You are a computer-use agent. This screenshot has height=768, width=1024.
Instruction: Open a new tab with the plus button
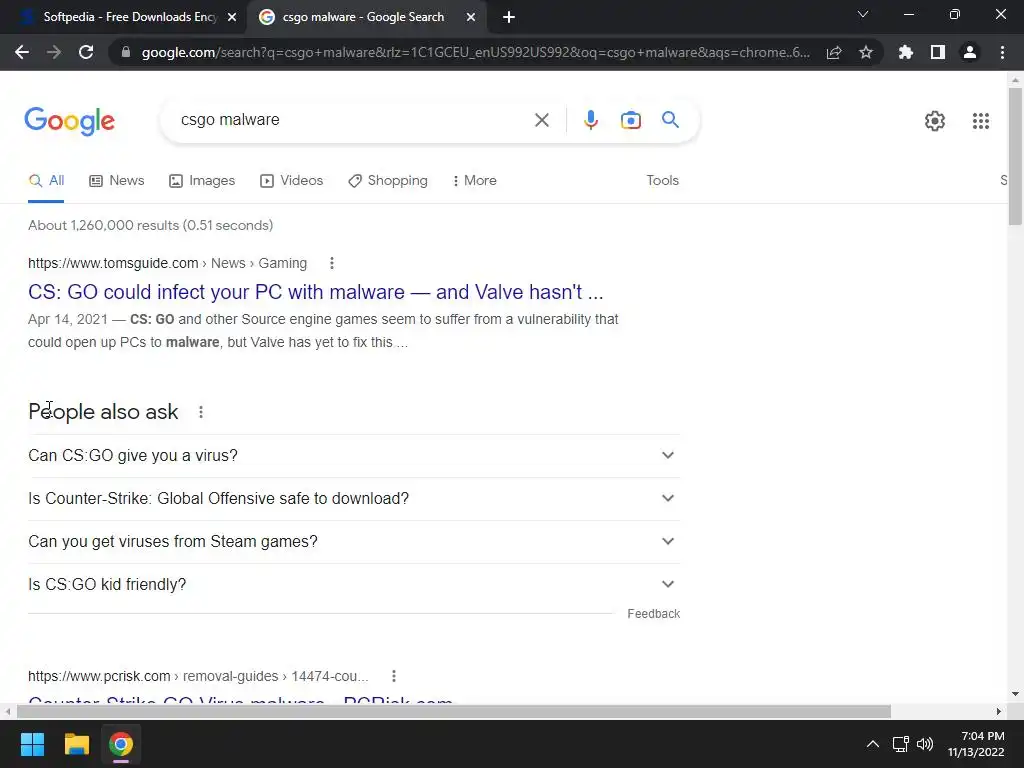[x=509, y=17]
